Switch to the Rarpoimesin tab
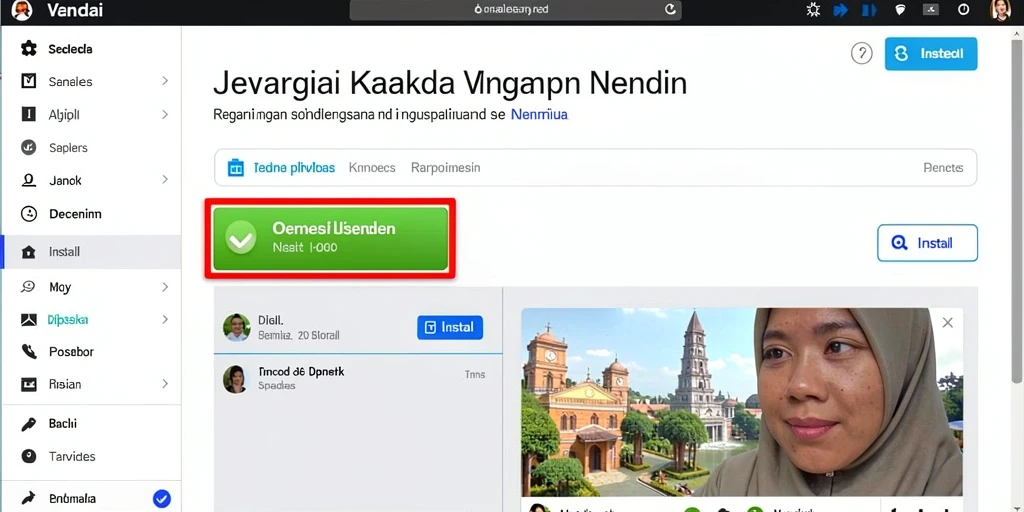Screen dimensions: 1024x512 445,168
